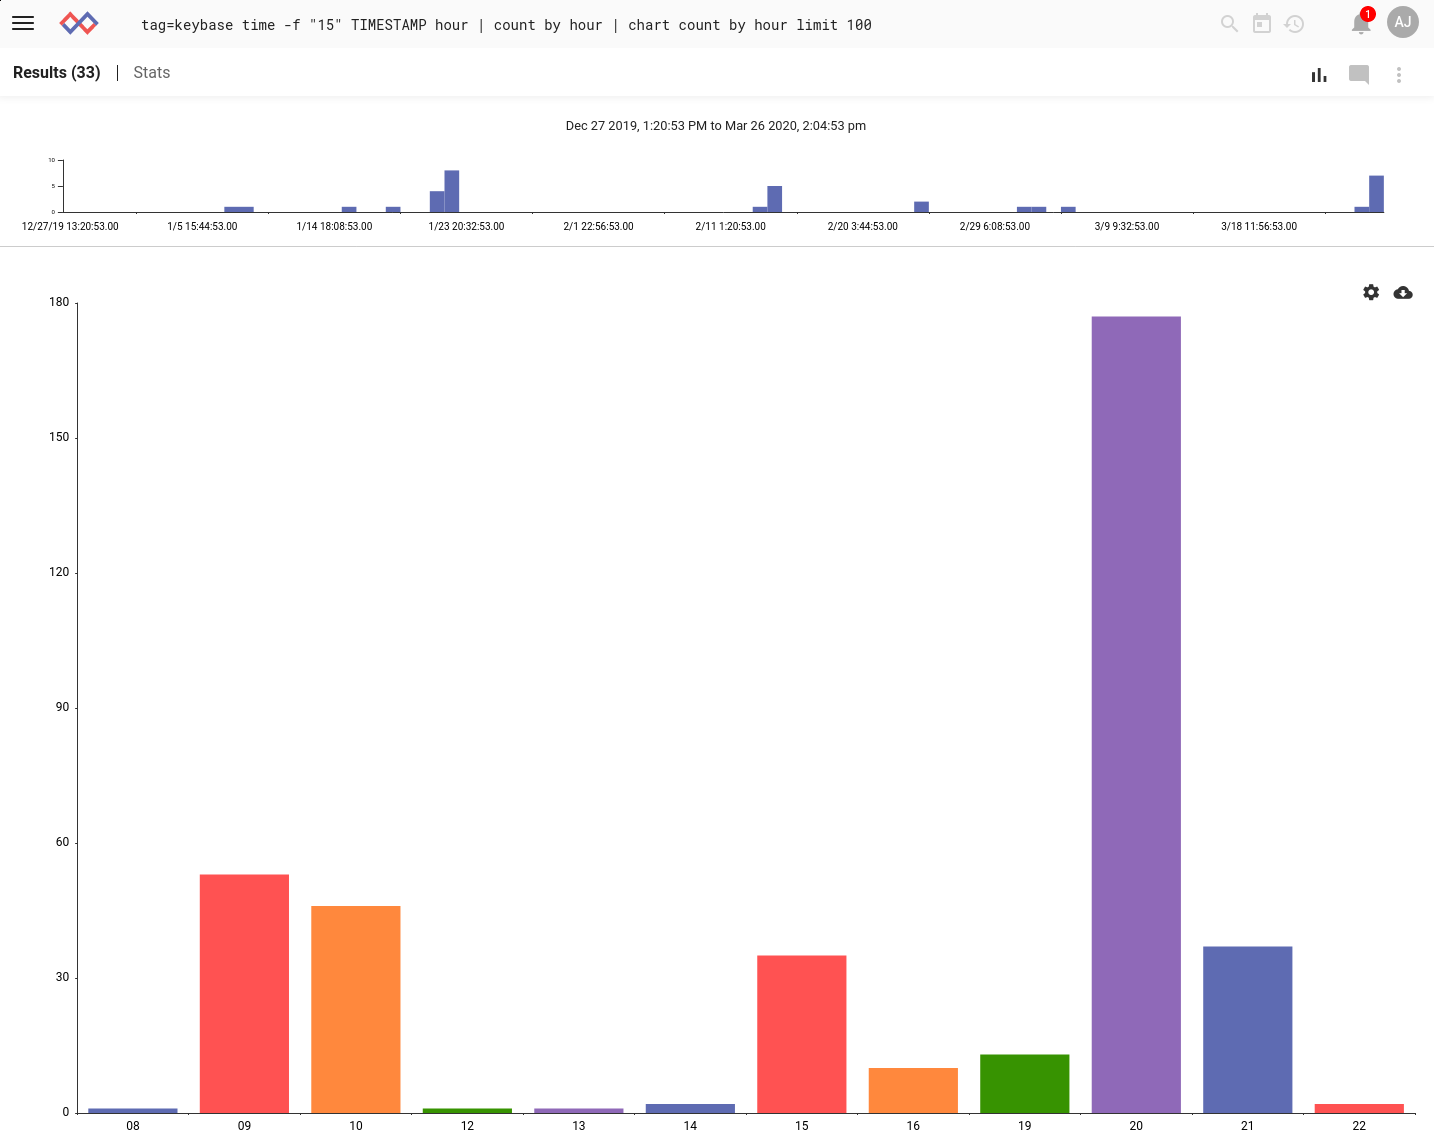Click the x-axis label 09

tap(244, 1126)
